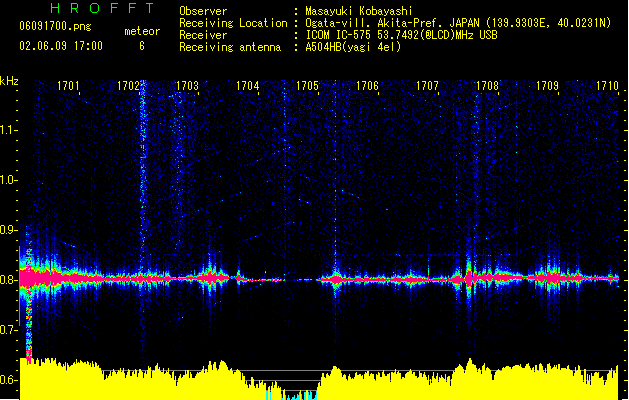Click the 1707 time marker
The width and height of the screenshot is (629, 400).
pyautogui.click(x=427, y=86)
